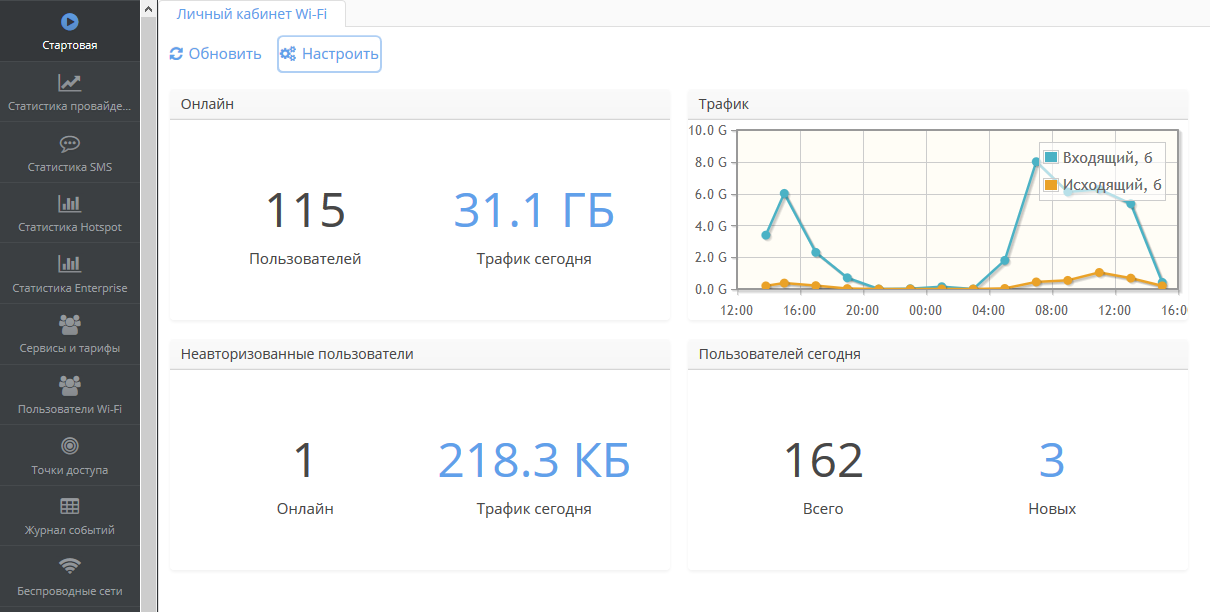Click the Статистика SMS speech bubble icon

[x=70, y=144]
